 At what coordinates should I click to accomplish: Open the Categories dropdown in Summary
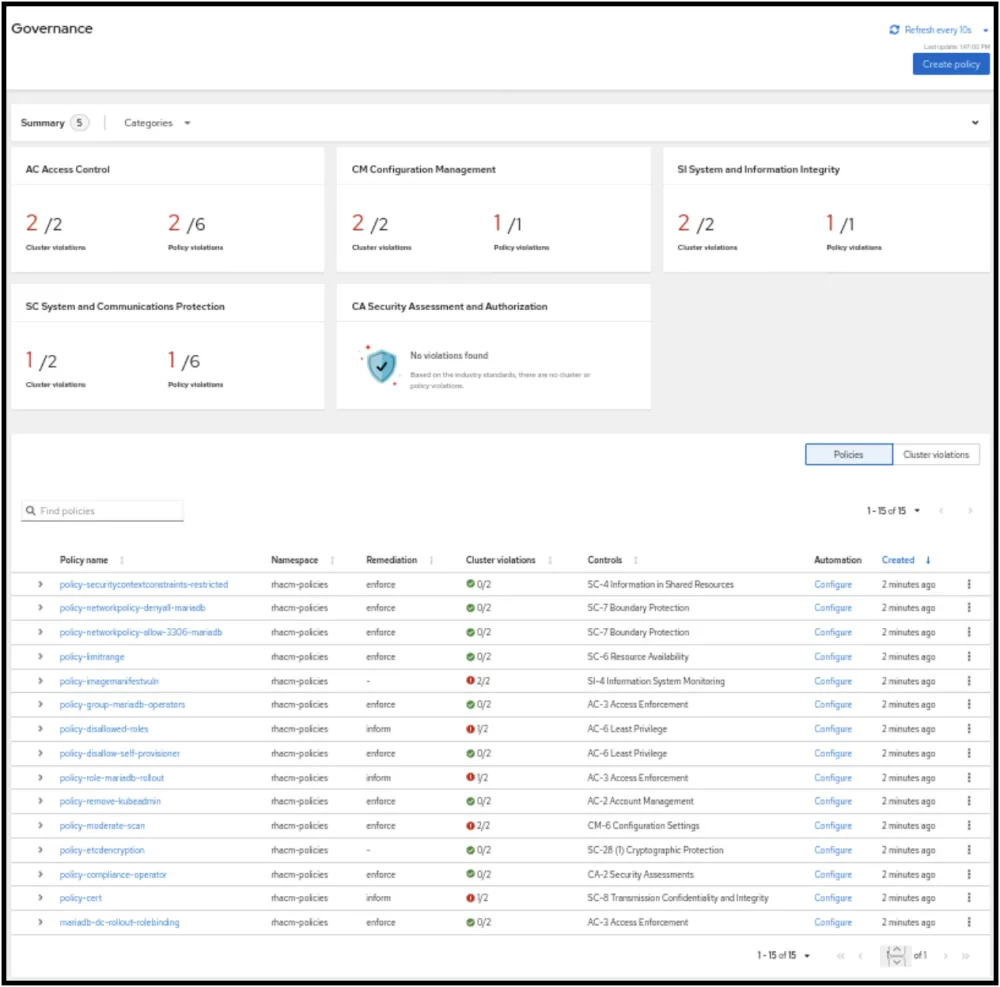[157, 123]
